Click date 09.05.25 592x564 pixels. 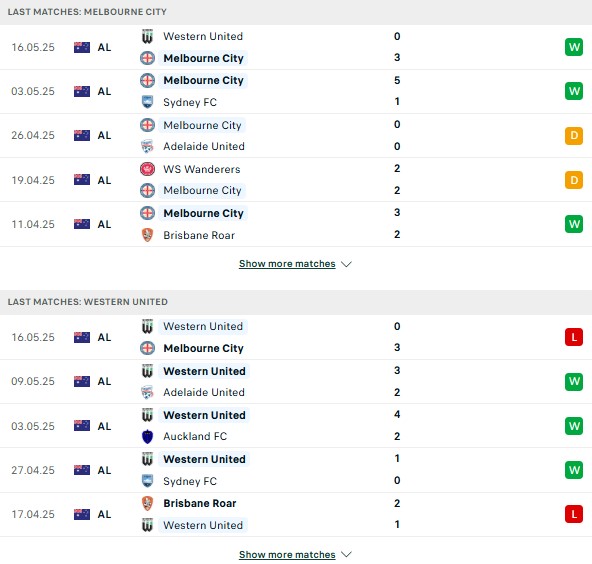point(33,381)
